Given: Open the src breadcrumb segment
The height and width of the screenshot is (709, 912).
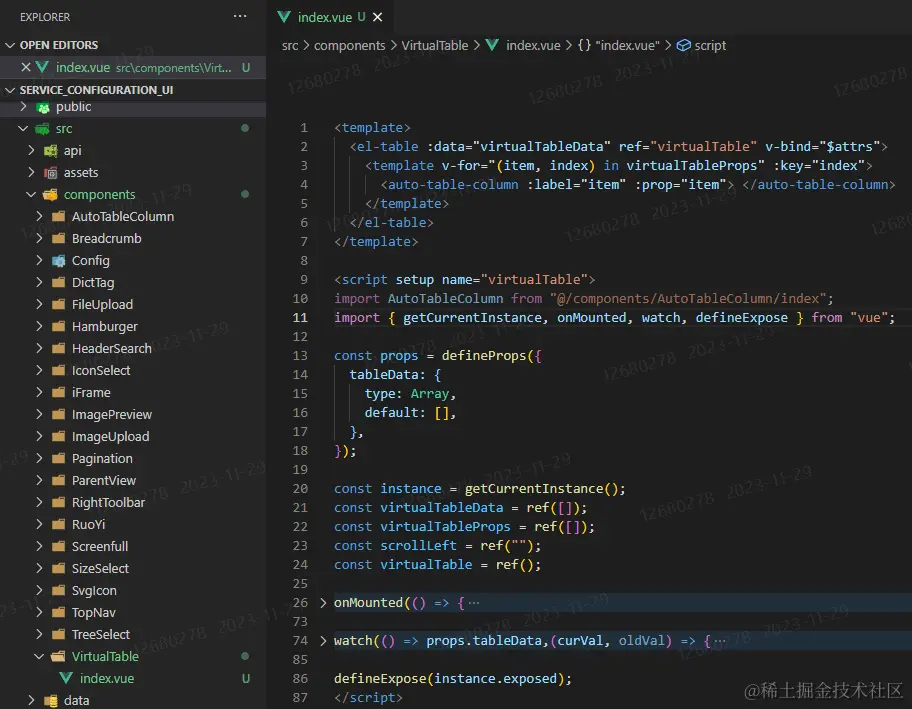Looking at the screenshot, I should tap(290, 45).
